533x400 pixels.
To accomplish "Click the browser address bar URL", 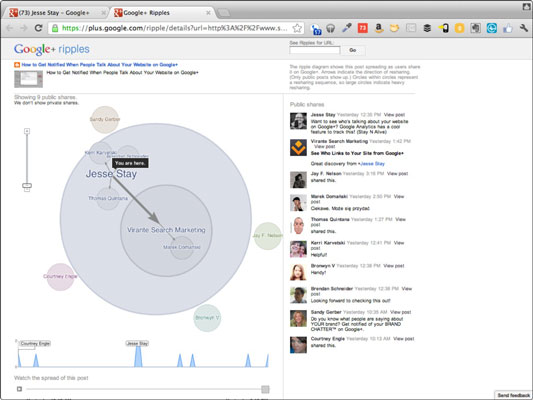I will point(174,28).
